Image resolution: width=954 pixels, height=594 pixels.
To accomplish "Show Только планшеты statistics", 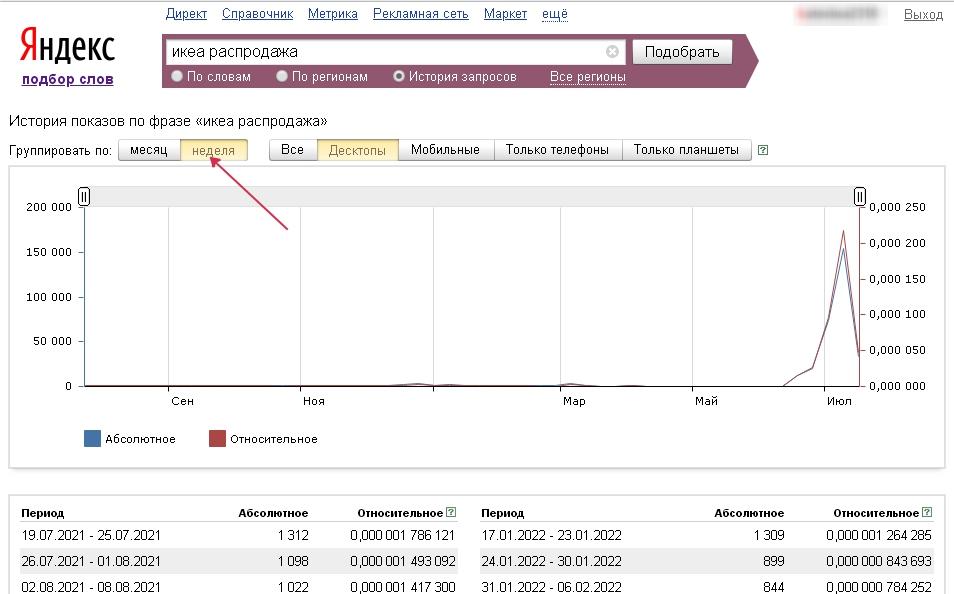I will click(686, 150).
